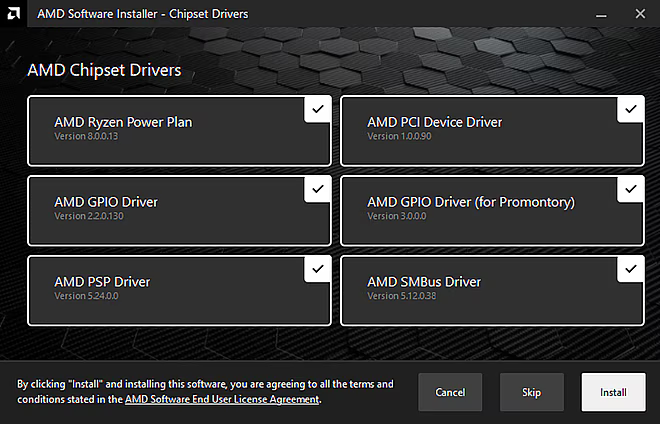Viewport: 660px width, 424px height.
Task: Click the AMD logo icon in title bar
Action: 13,13
